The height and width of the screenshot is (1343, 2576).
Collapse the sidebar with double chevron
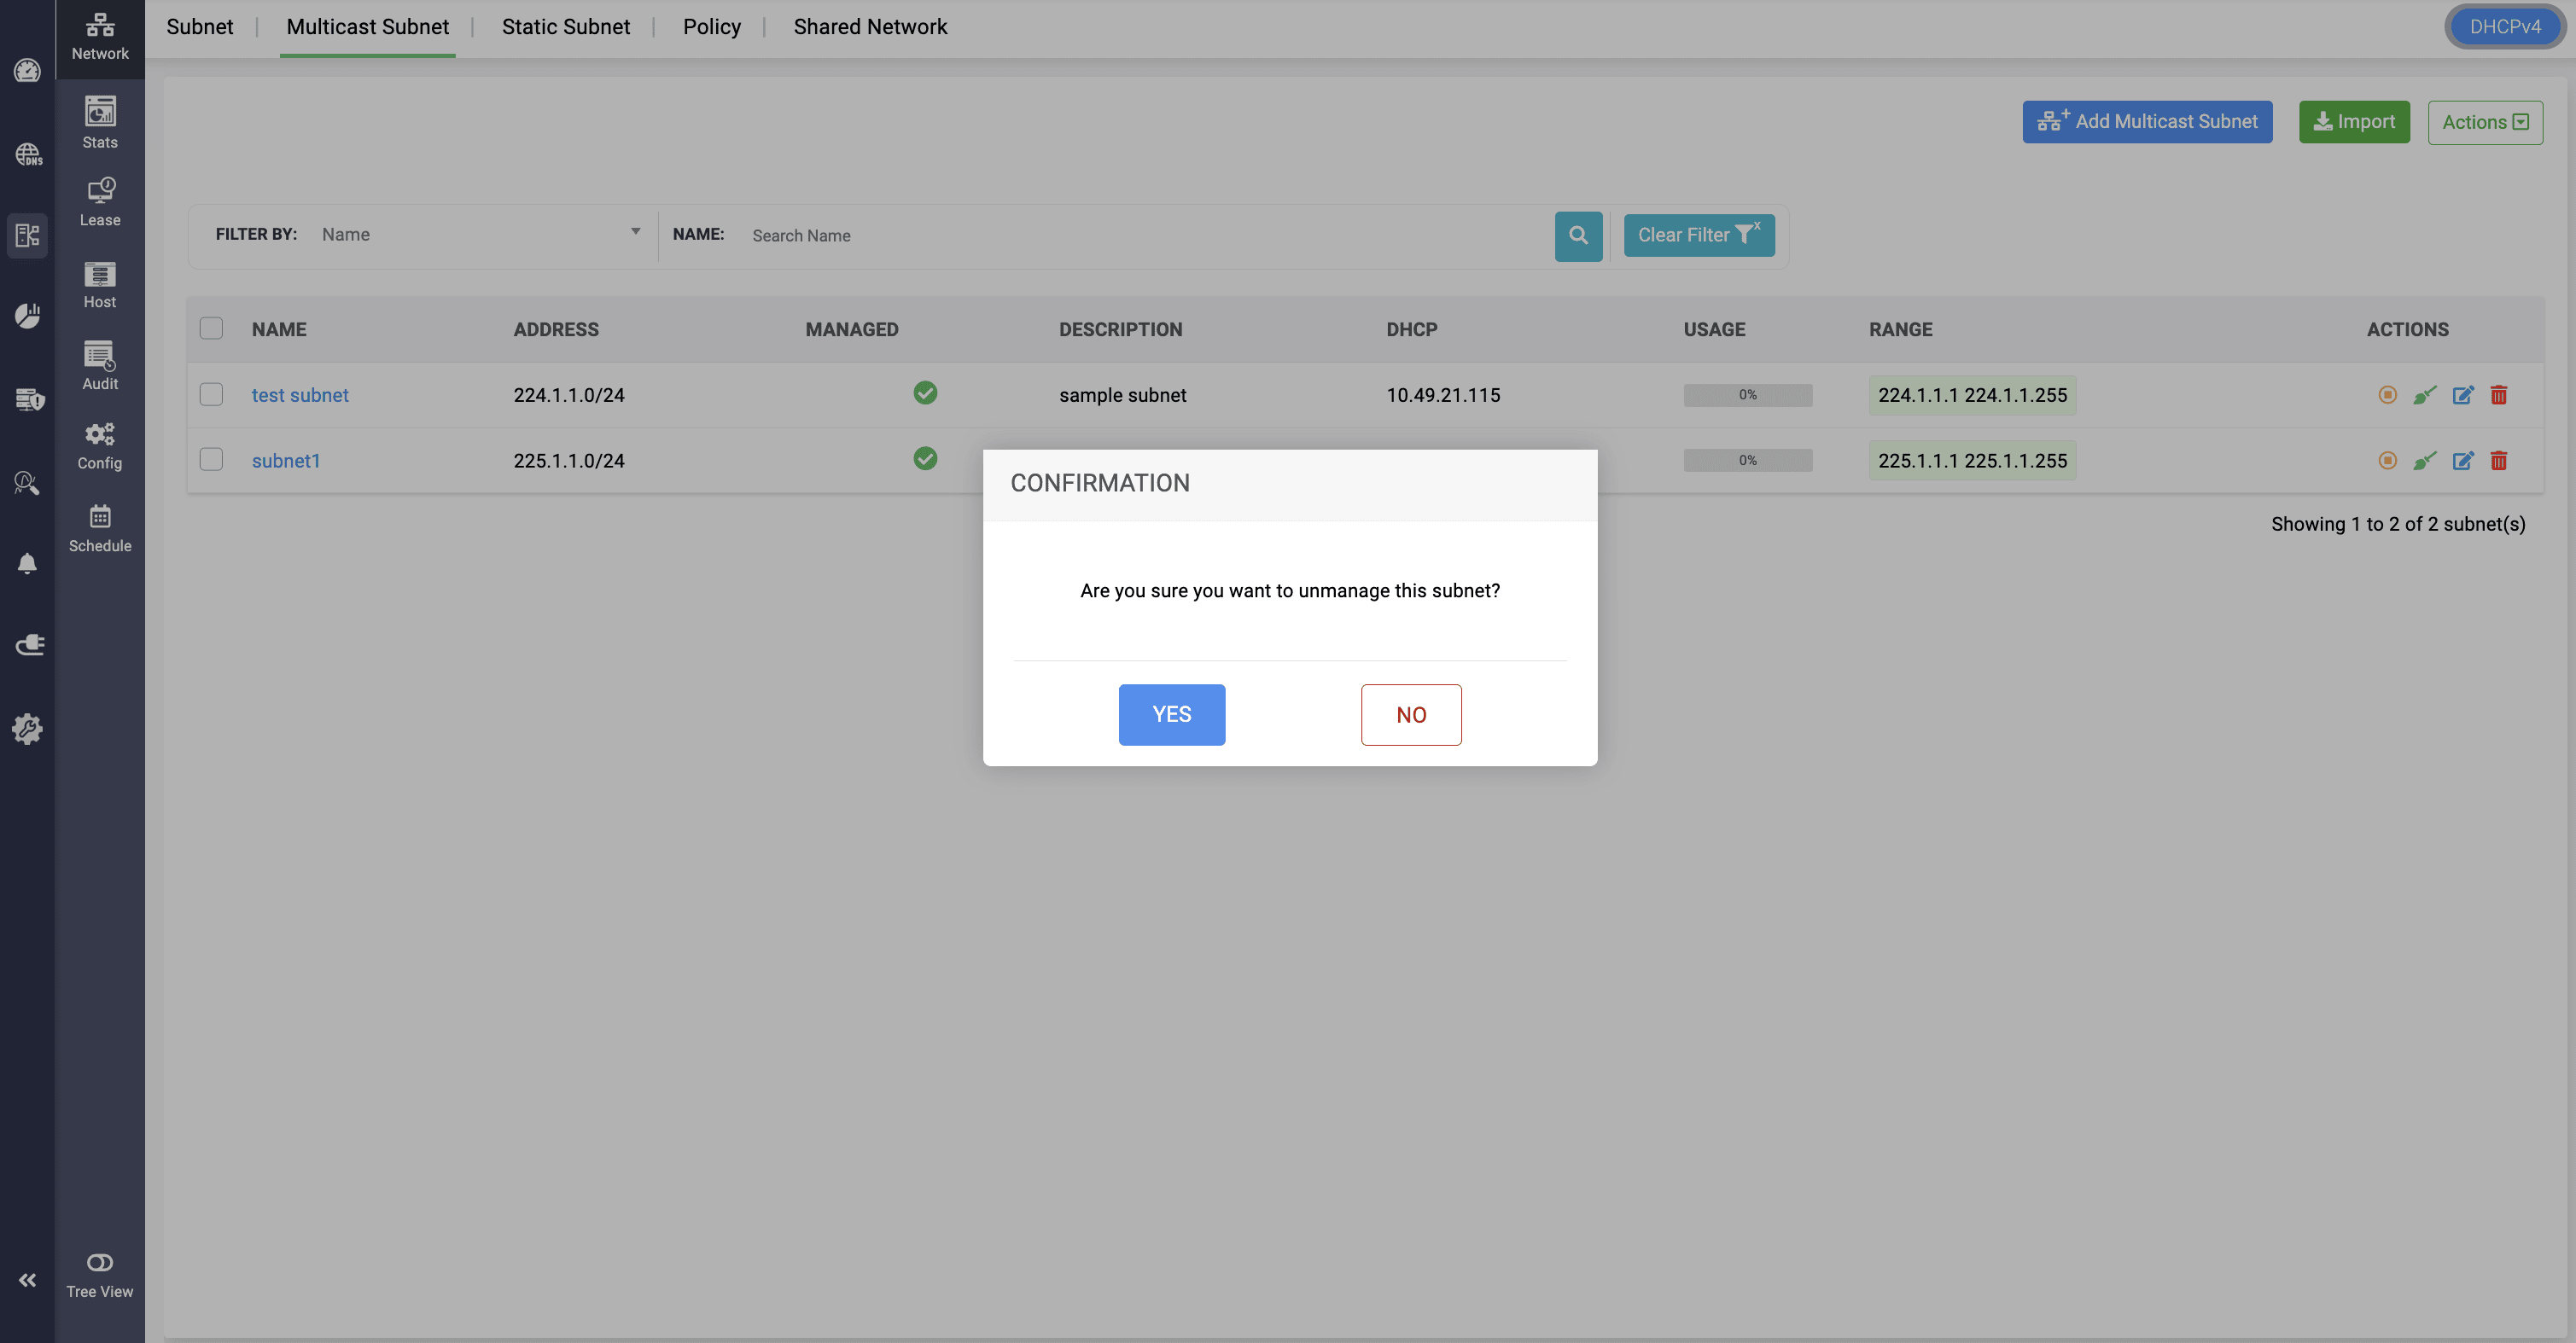pos(27,1280)
